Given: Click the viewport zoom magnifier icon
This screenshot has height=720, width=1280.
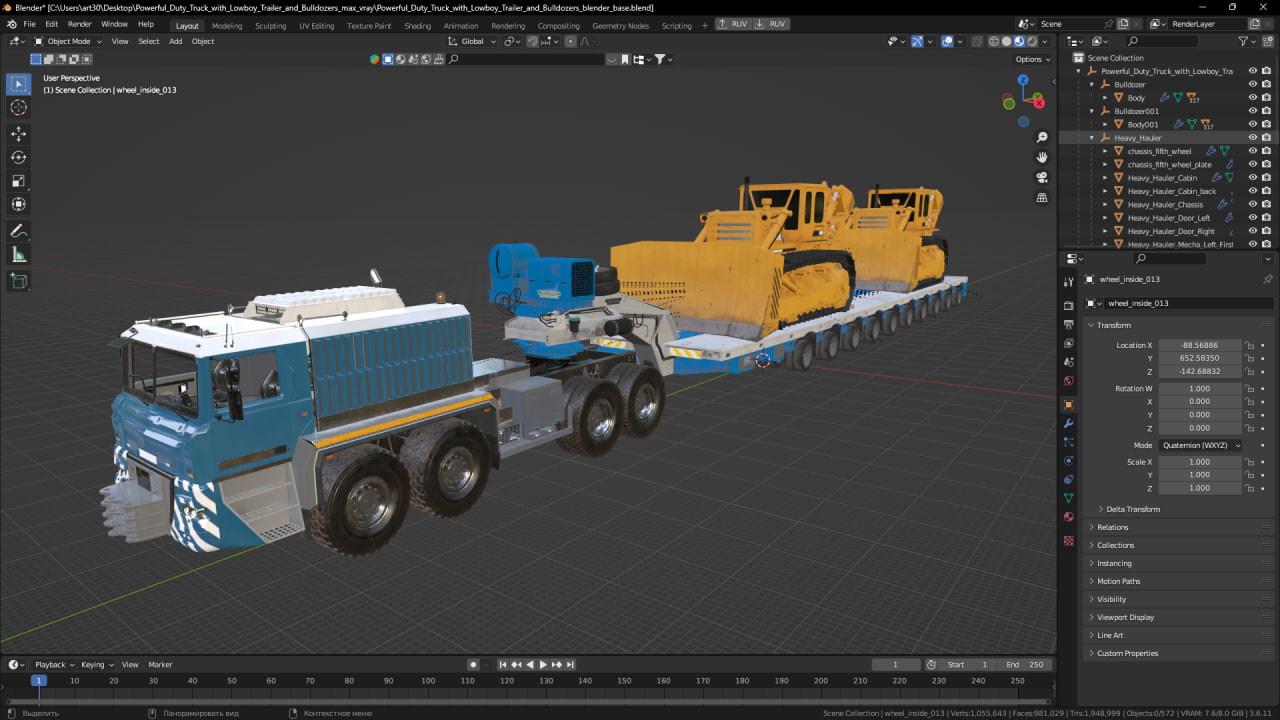Looking at the screenshot, I should [x=1042, y=137].
